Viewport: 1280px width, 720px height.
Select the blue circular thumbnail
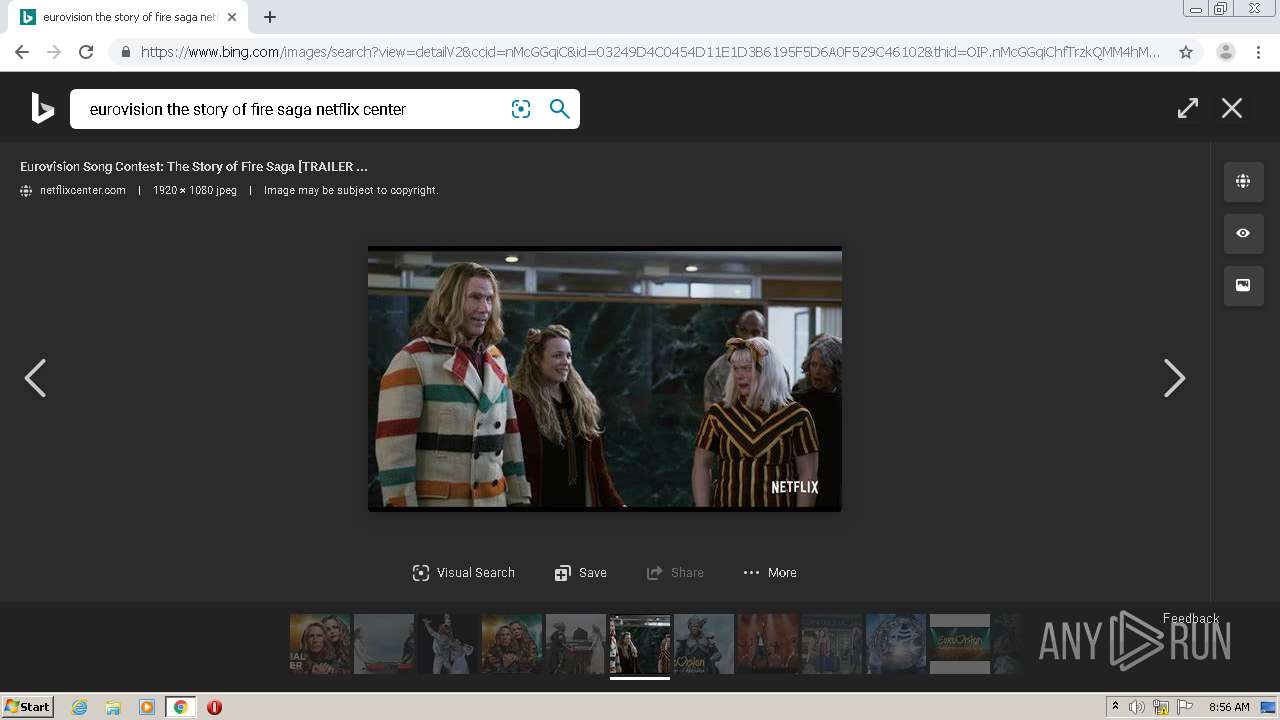pyautogui.click(x=896, y=644)
